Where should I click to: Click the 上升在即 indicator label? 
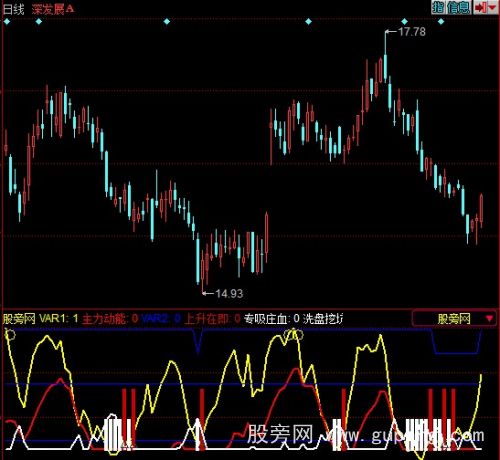pyautogui.click(x=207, y=319)
